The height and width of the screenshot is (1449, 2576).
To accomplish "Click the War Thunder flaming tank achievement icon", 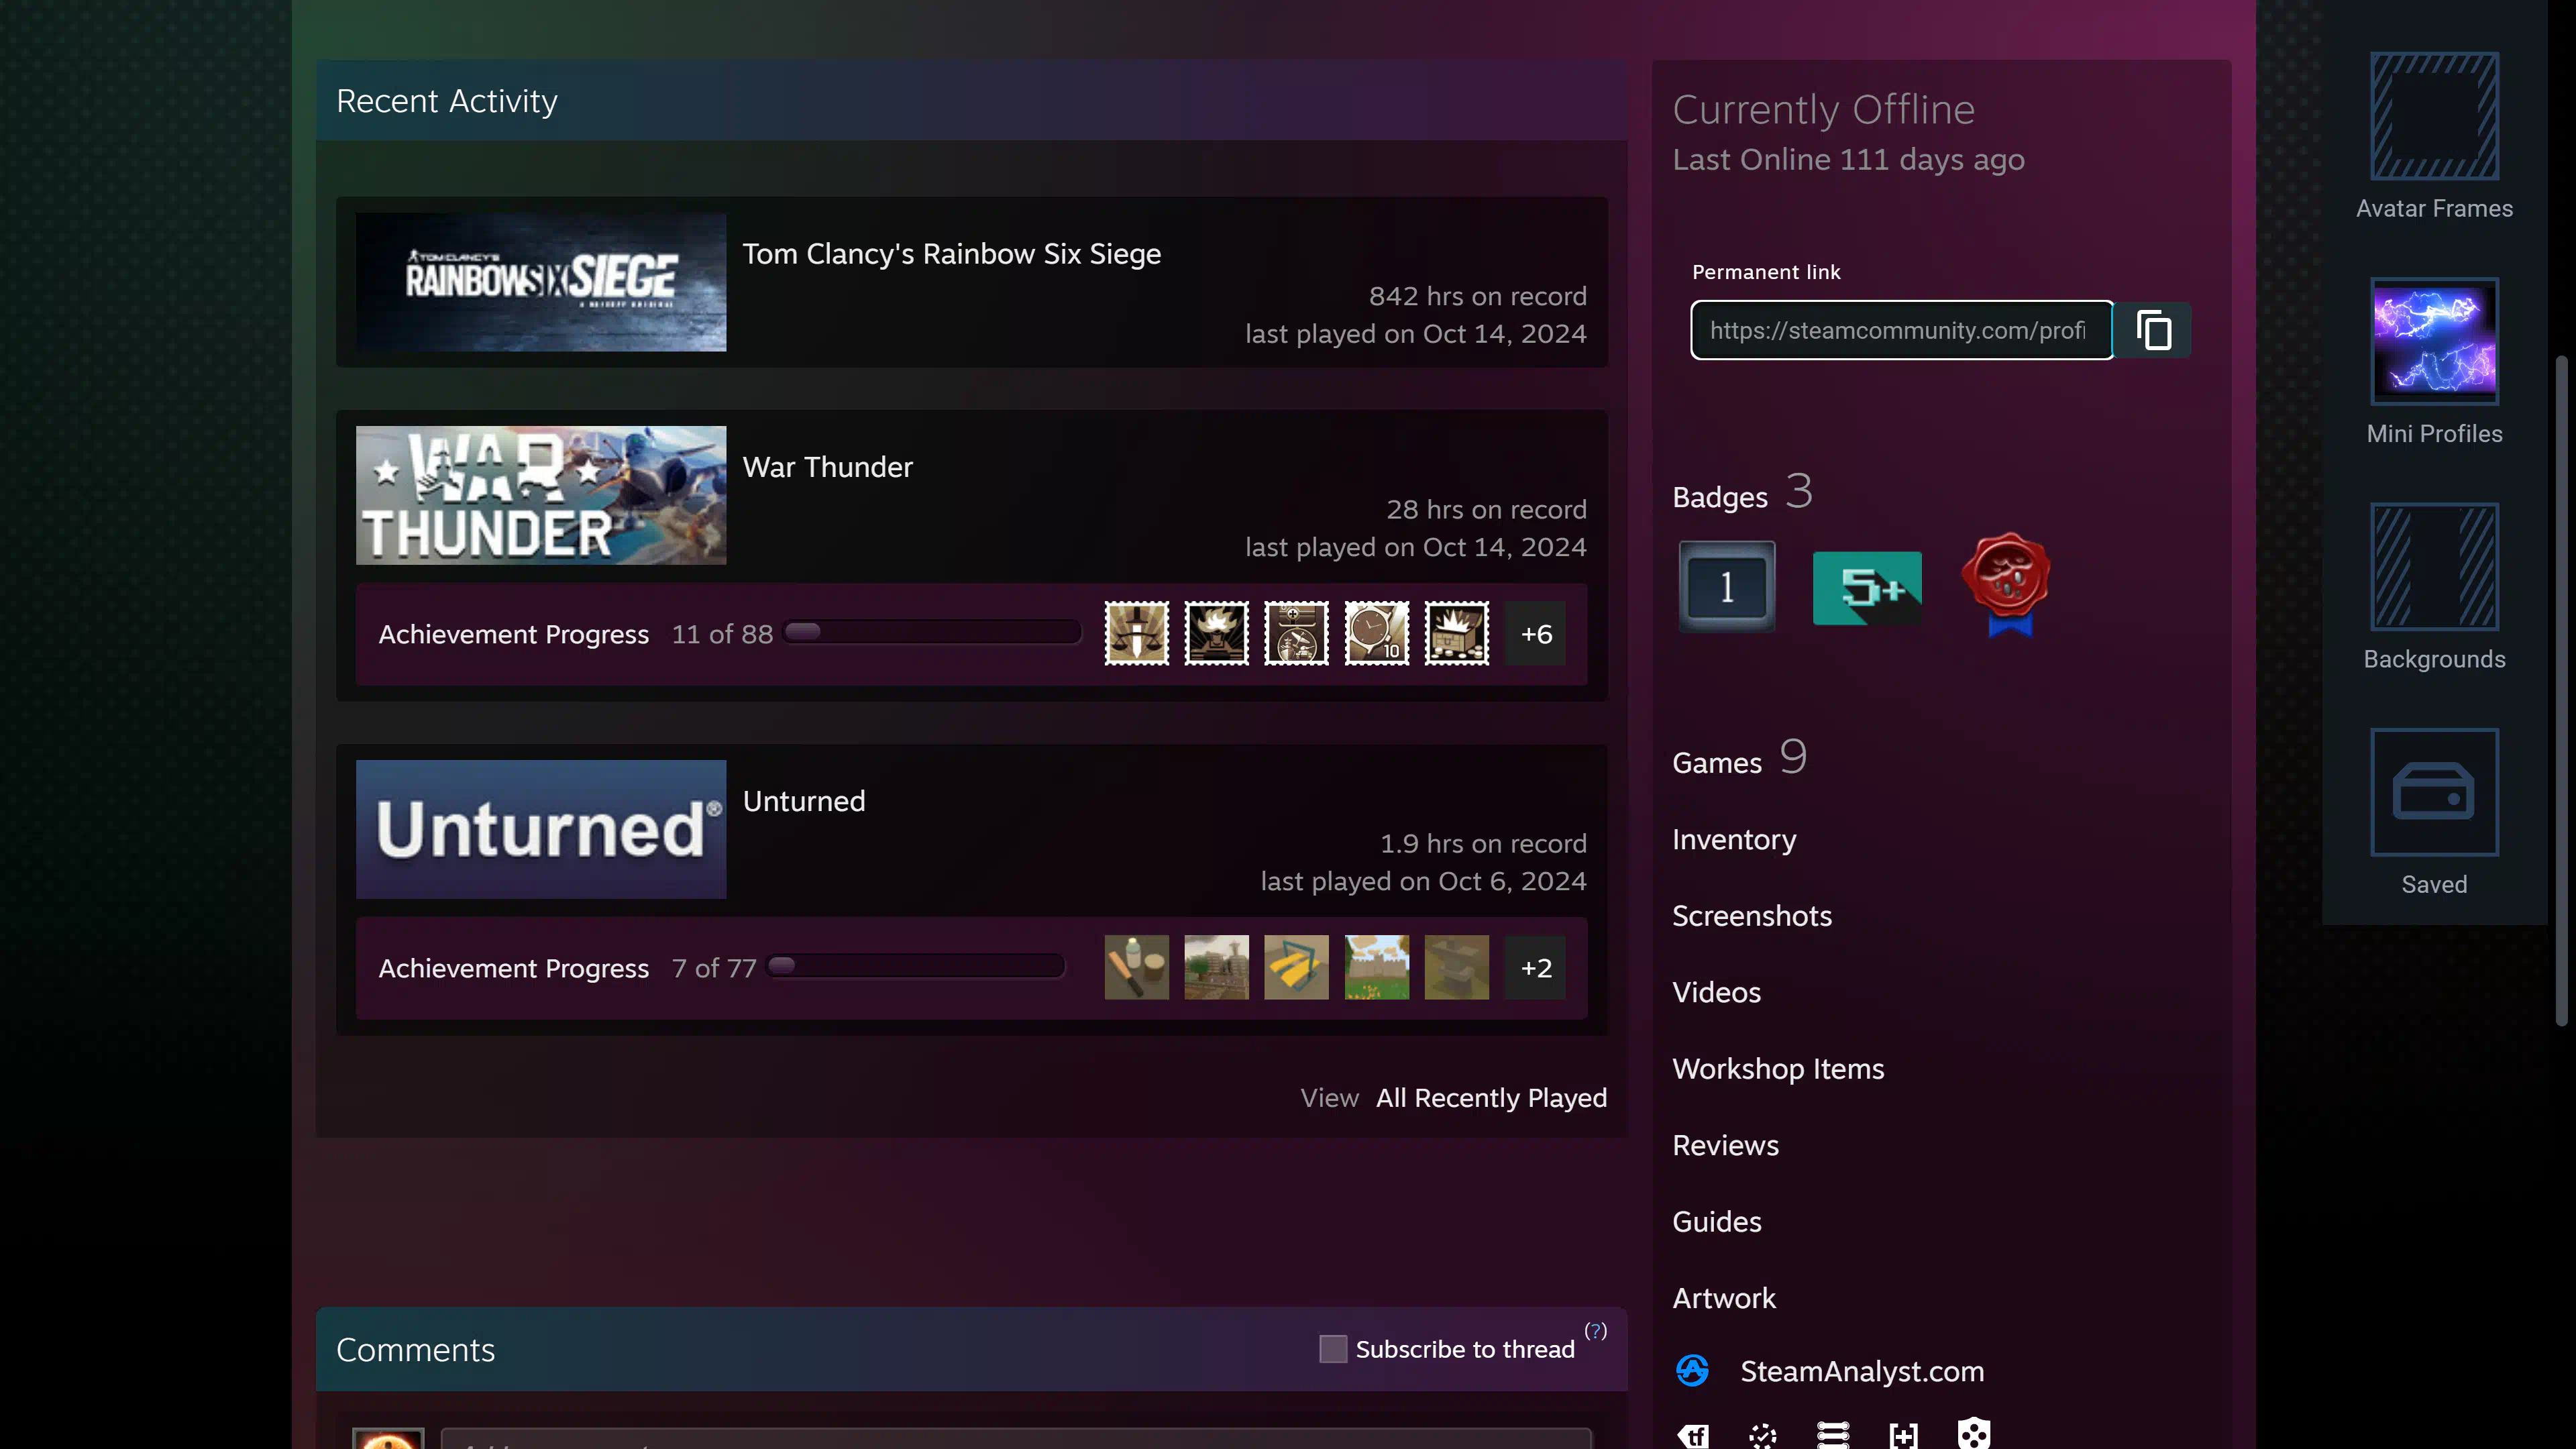I will pyautogui.click(x=1216, y=633).
